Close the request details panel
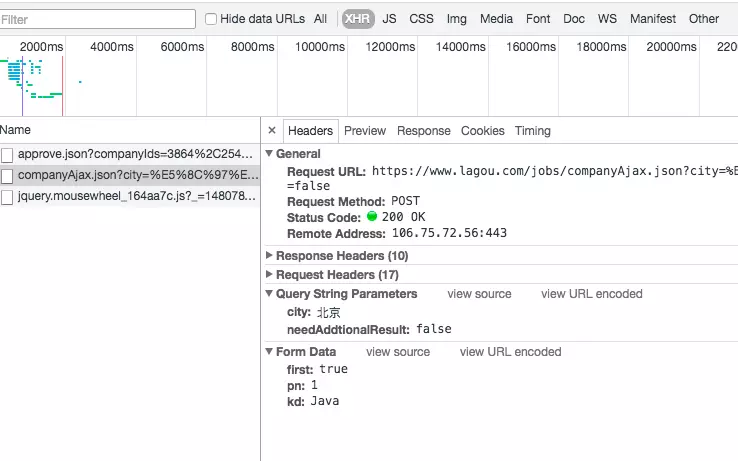 (x=272, y=131)
